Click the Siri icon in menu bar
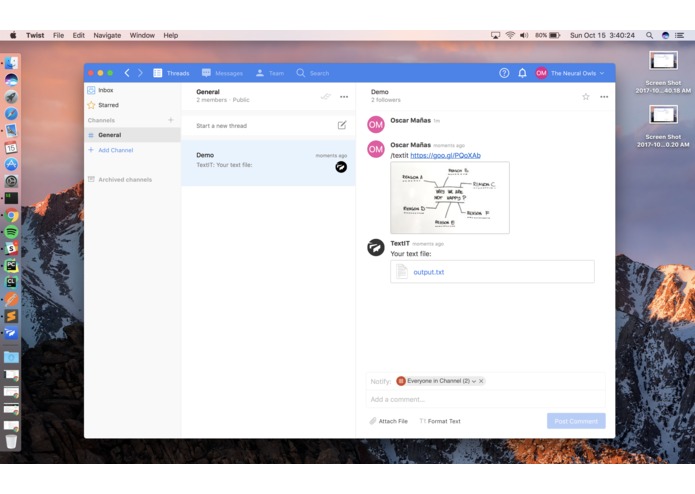This screenshot has width=695, height=494. click(665, 35)
